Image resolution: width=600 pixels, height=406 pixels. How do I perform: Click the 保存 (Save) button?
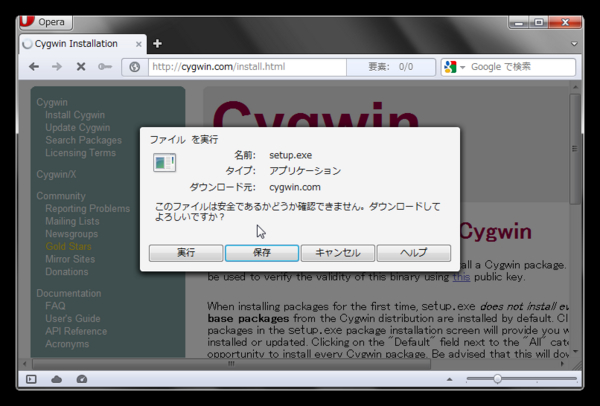(x=262, y=253)
